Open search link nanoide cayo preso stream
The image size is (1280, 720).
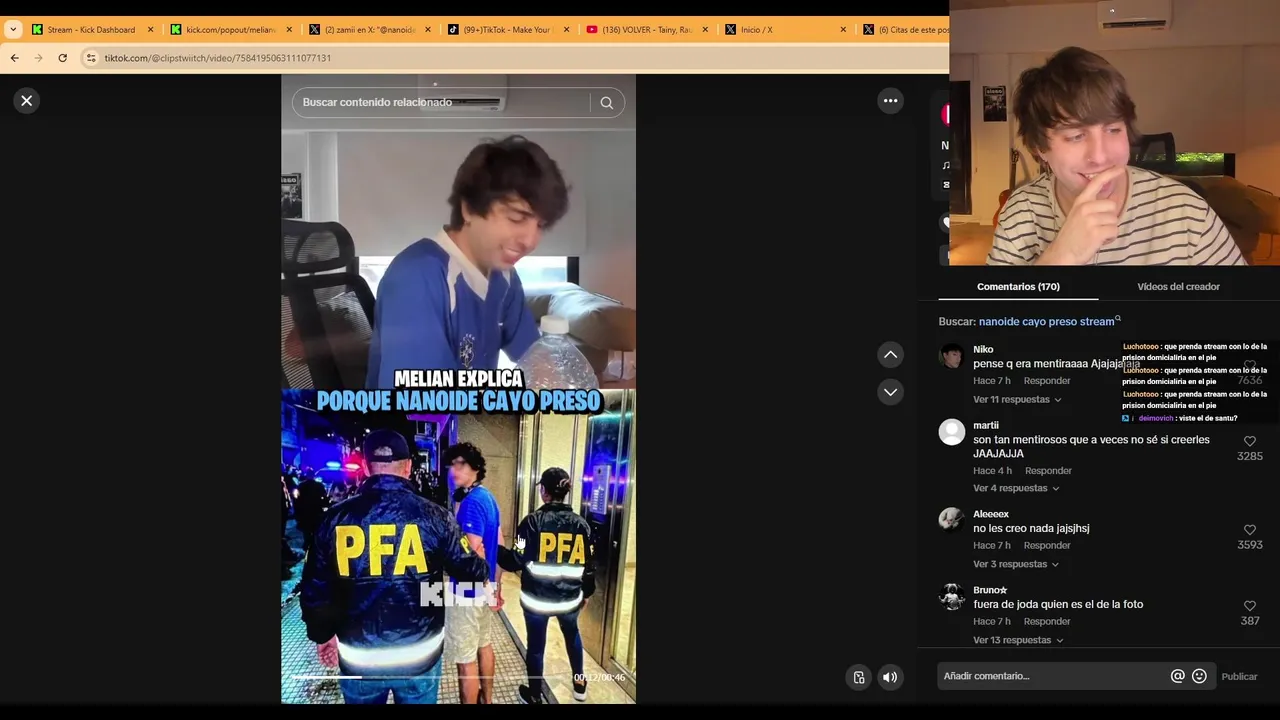point(1046,322)
